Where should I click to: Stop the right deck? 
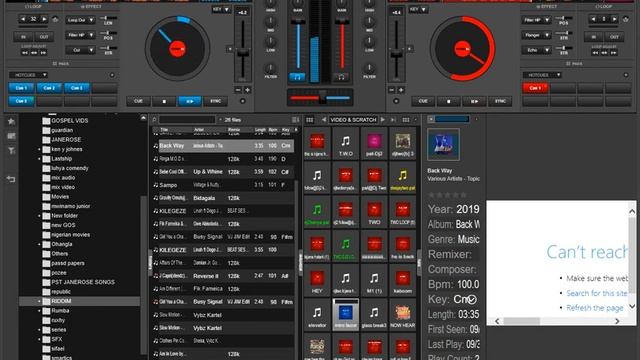click(449, 101)
